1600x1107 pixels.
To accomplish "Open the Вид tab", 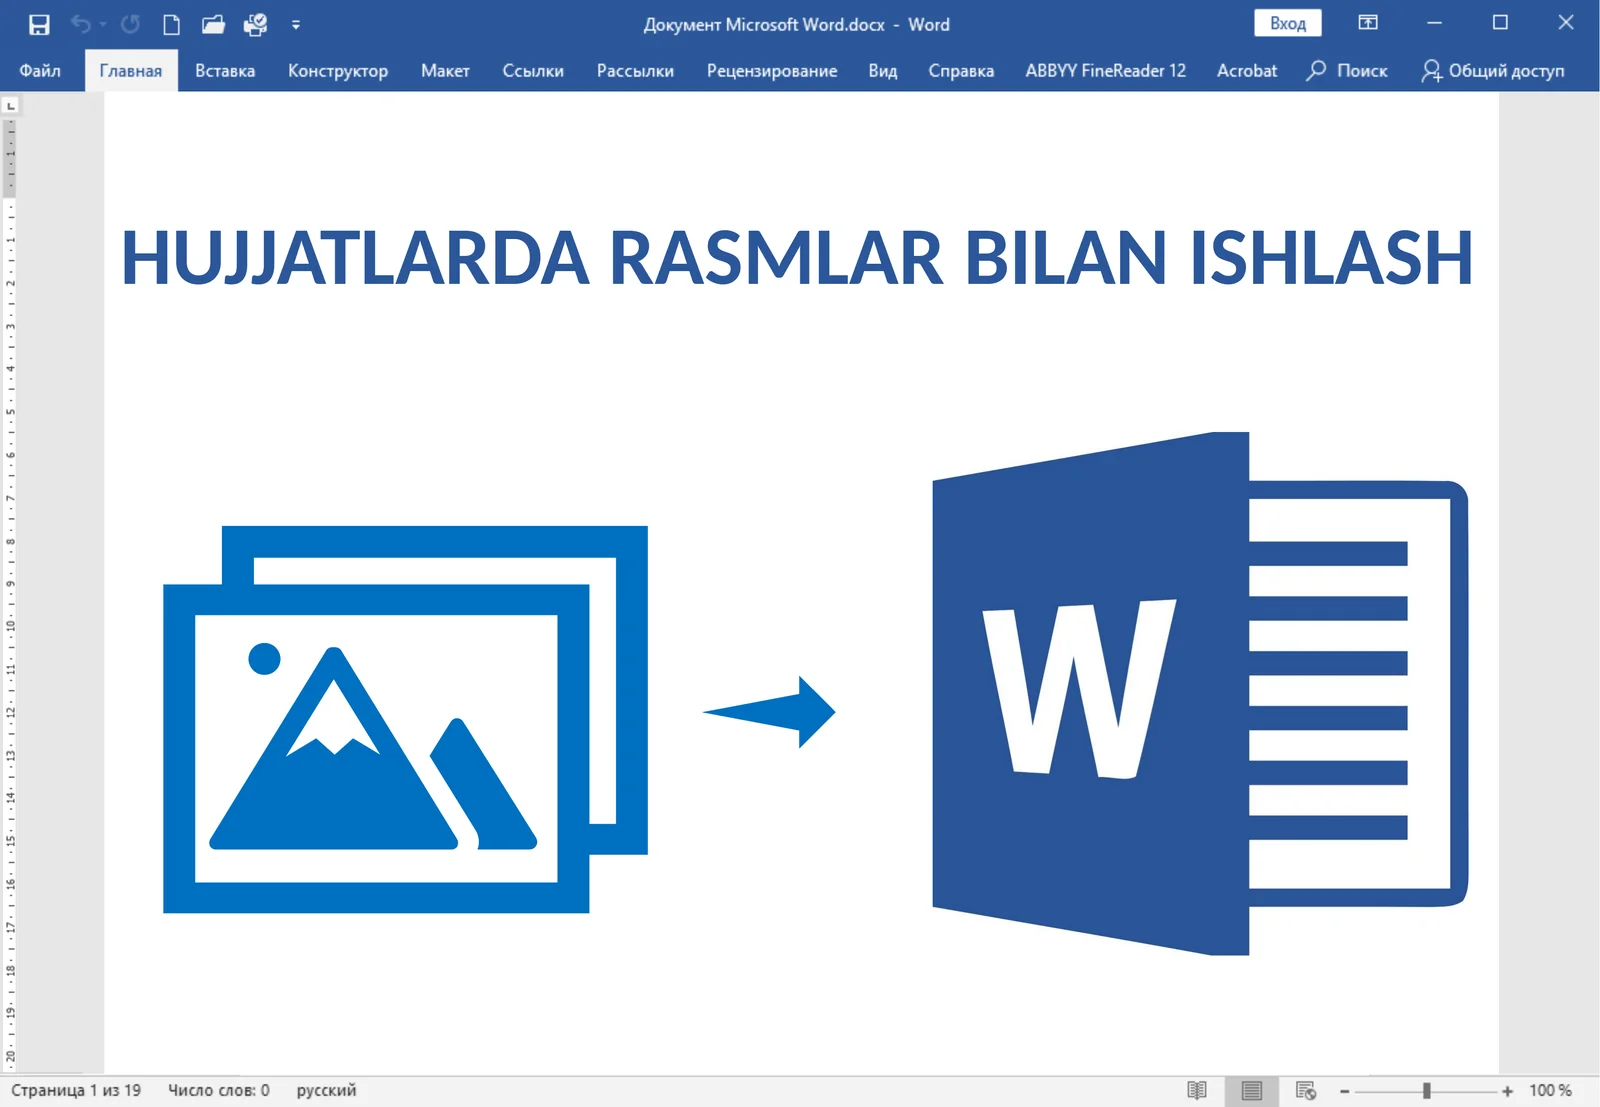I will pos(883,71).
